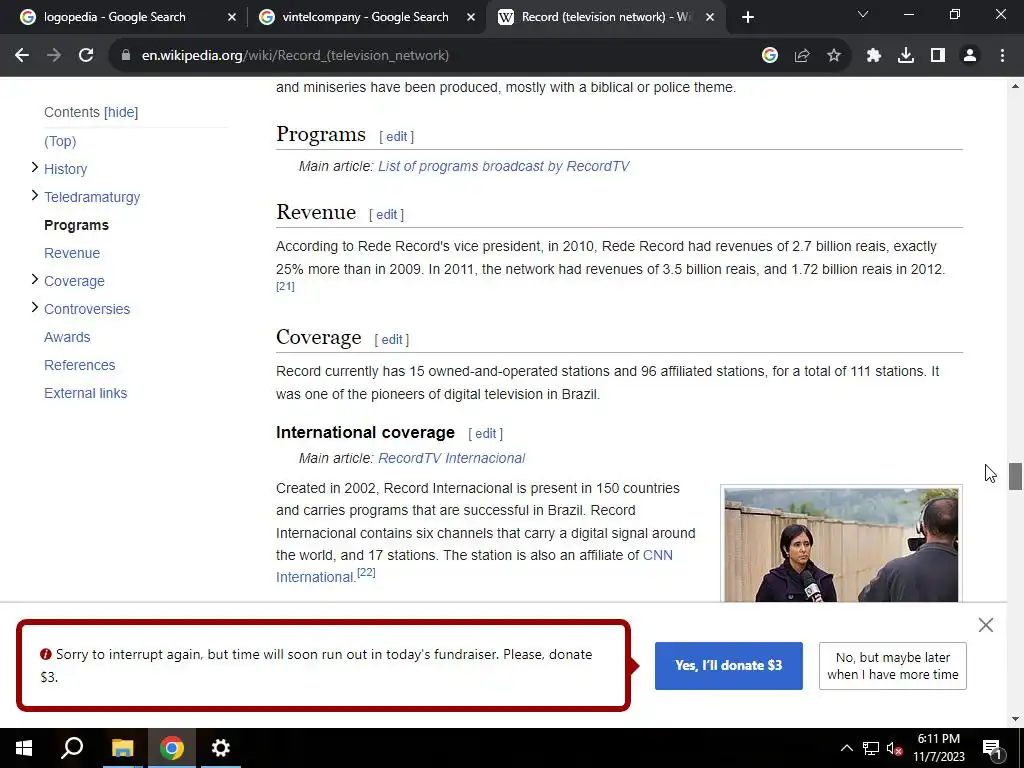Image resolution: width=1024 pixels, height=768 pixels.
Task: Open Settings gear on taskbar
Action: [221, 748]
